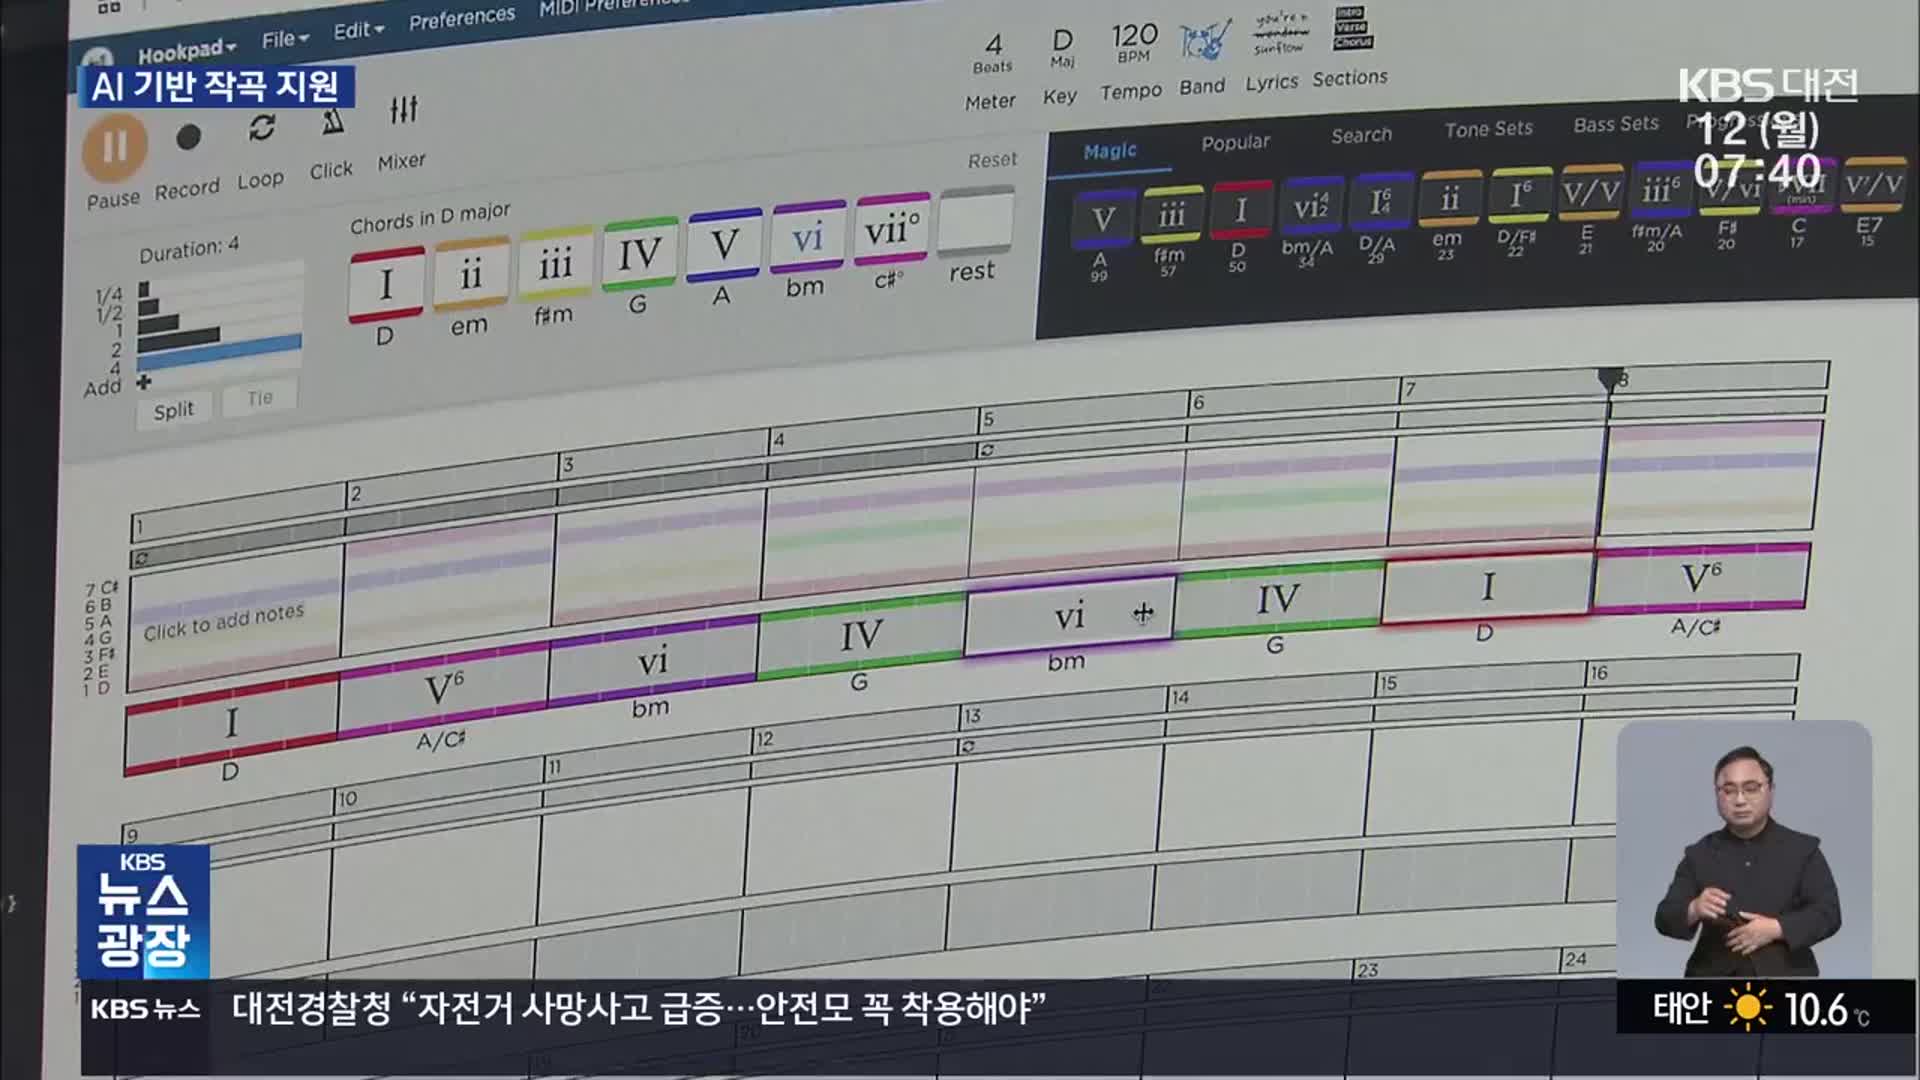Select vi (bm) chord in measure 5
1920x1080 pixels.
click(x=1069, y=615)
